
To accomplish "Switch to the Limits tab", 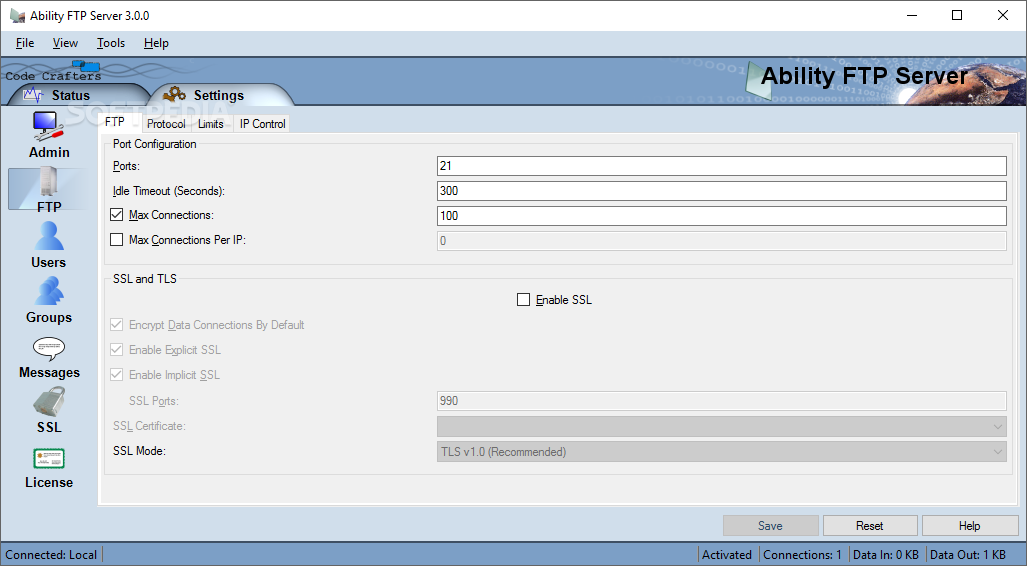I will (x=211, y=124).
